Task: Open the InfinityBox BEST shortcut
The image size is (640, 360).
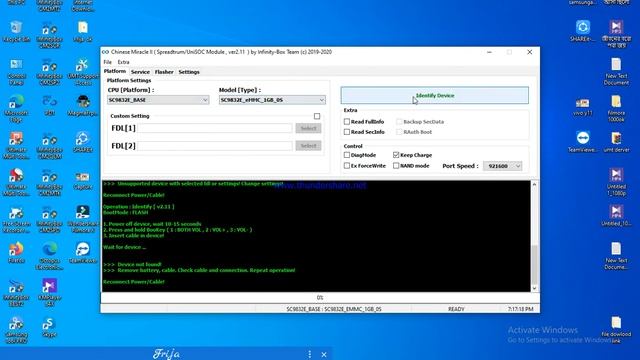Action: coord(16,292)
